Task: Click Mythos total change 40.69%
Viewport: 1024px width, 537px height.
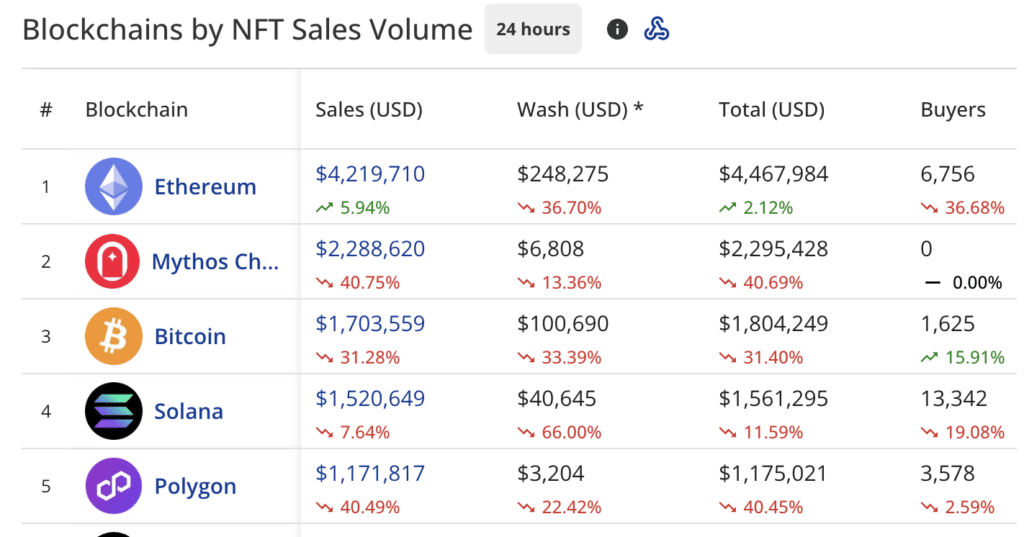Action: pos(761,283)
